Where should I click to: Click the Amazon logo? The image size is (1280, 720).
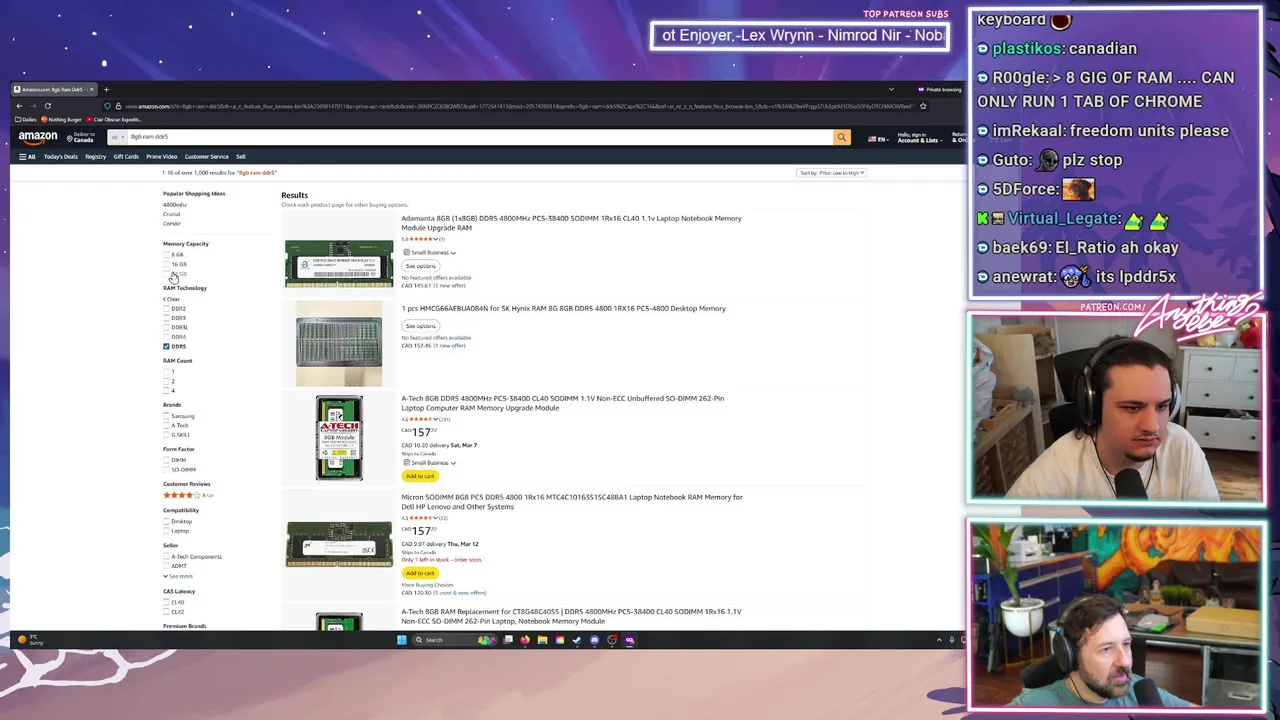coord(38,137)
